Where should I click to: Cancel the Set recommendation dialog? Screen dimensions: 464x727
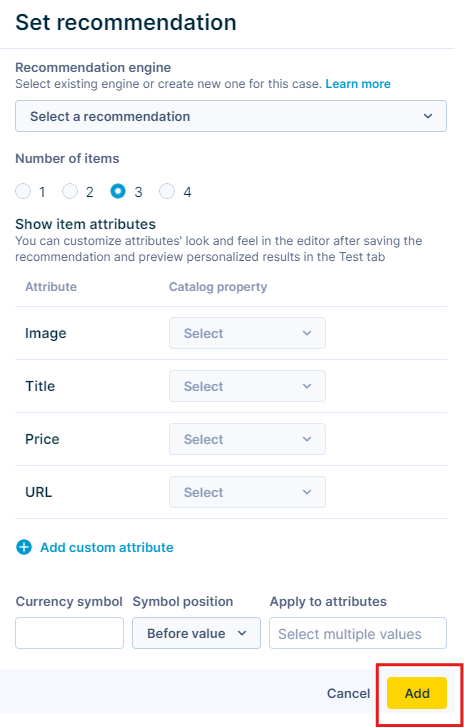tap(349, 693)
